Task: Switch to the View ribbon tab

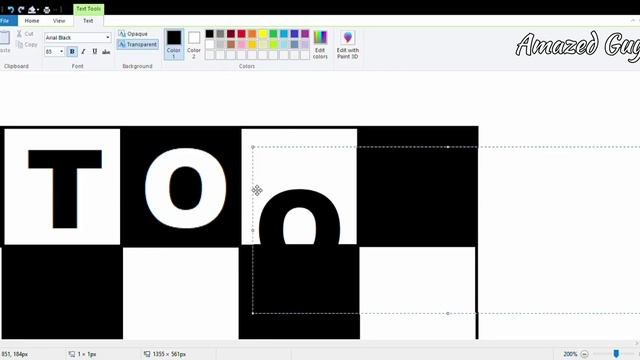Action: (x=59, y=20)
